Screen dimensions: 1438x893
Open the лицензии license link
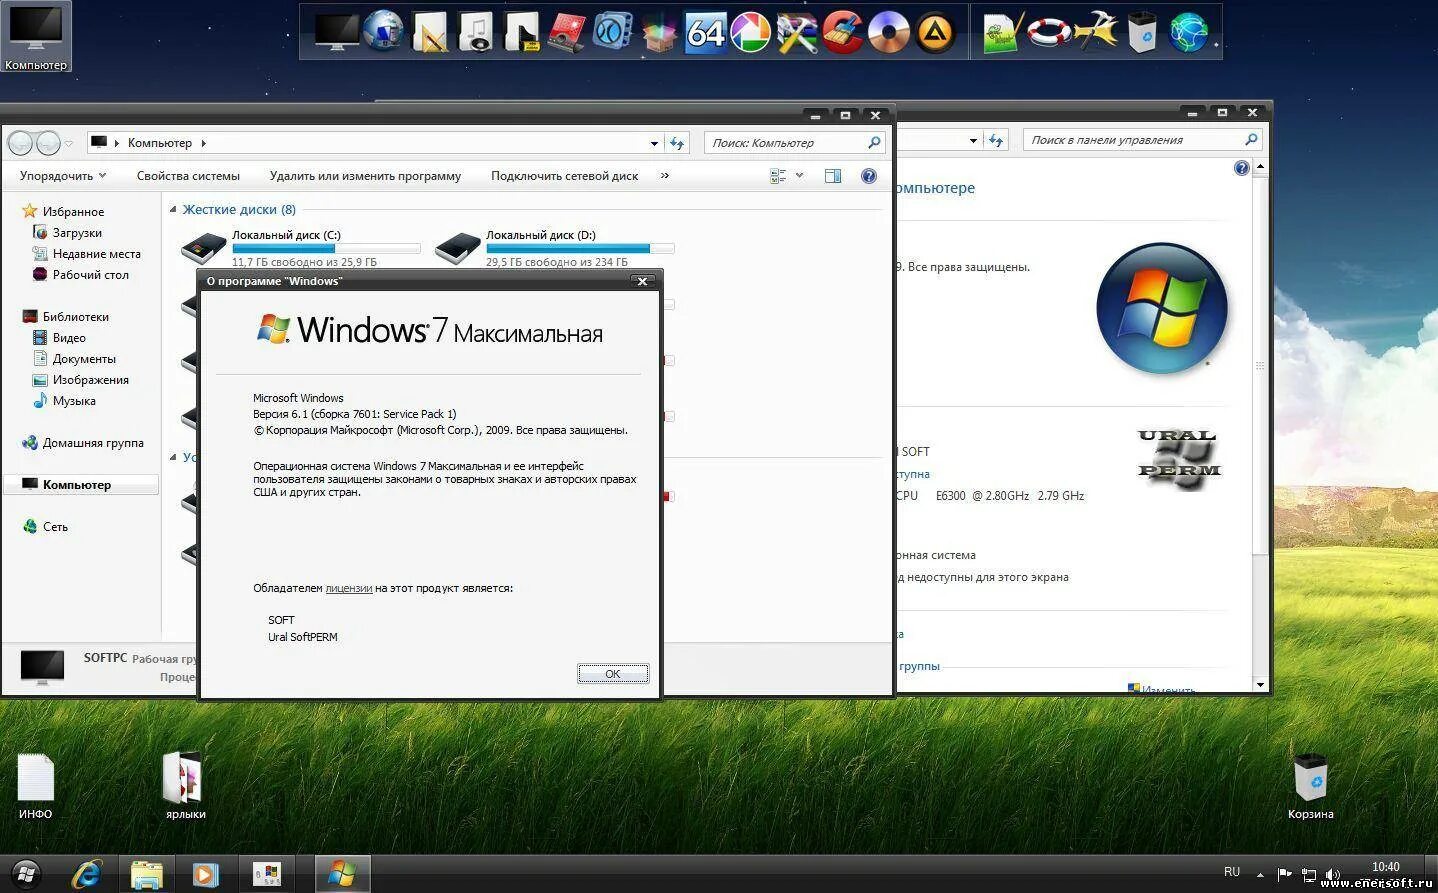[349, 588]
